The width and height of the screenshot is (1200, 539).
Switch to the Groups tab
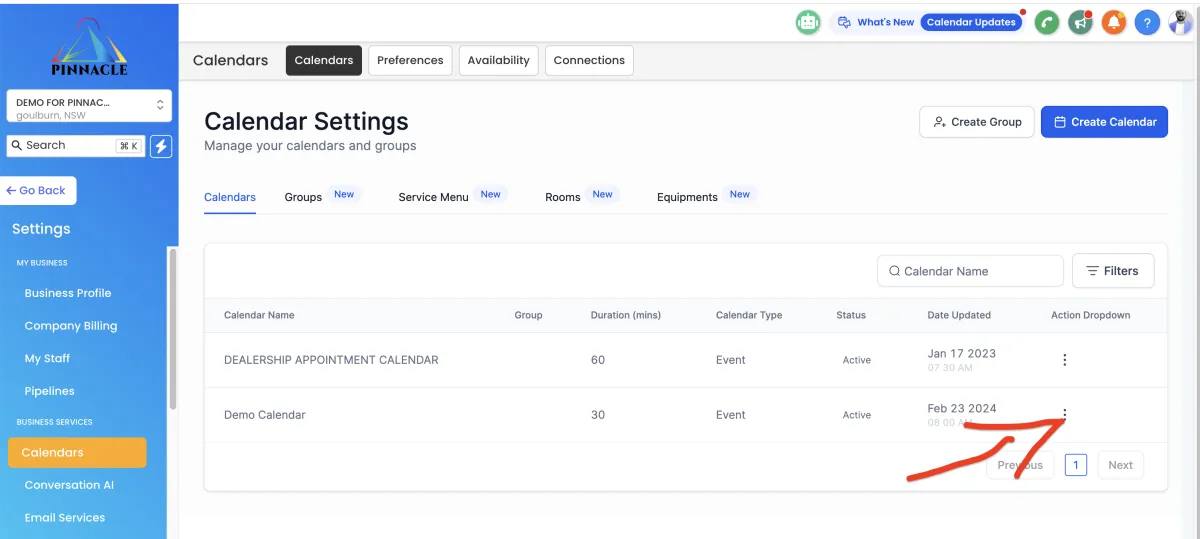click(x=303, y=197)
